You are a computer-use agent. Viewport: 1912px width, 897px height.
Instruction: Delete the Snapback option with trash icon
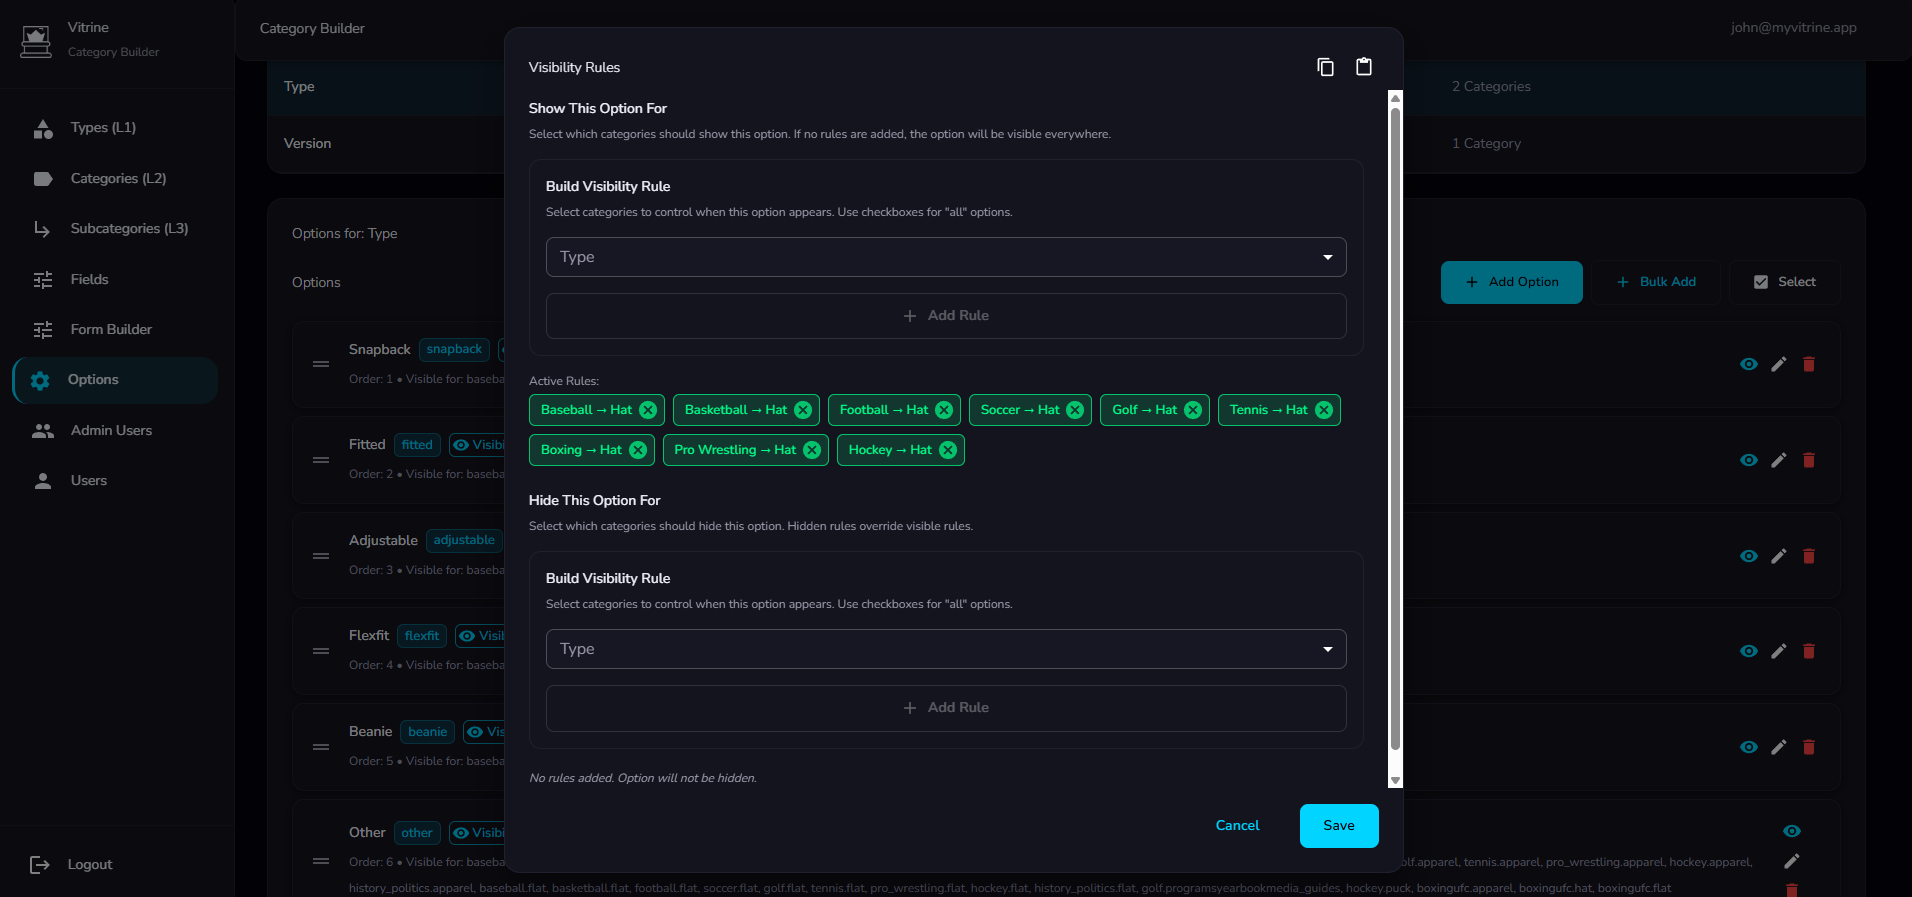coord(1808,364)
